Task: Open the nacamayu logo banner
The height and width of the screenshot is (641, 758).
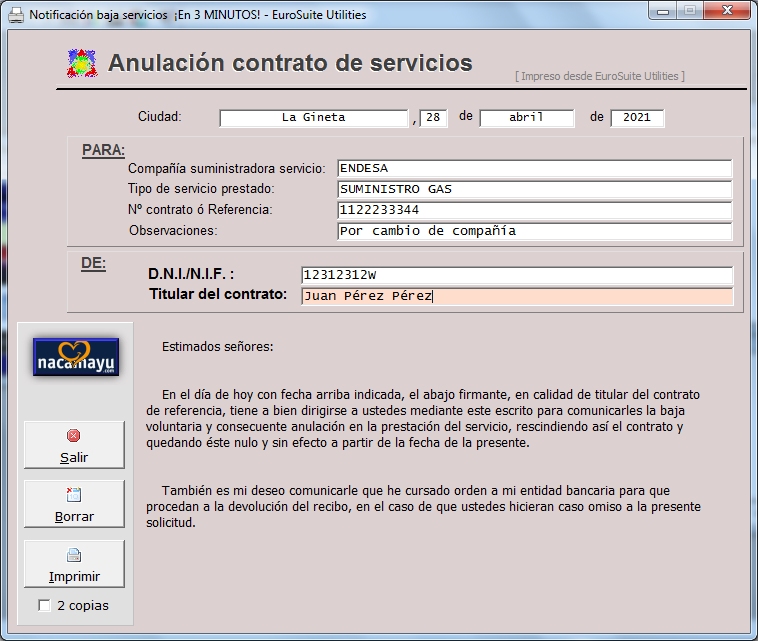Action: (x=75, y=357)
